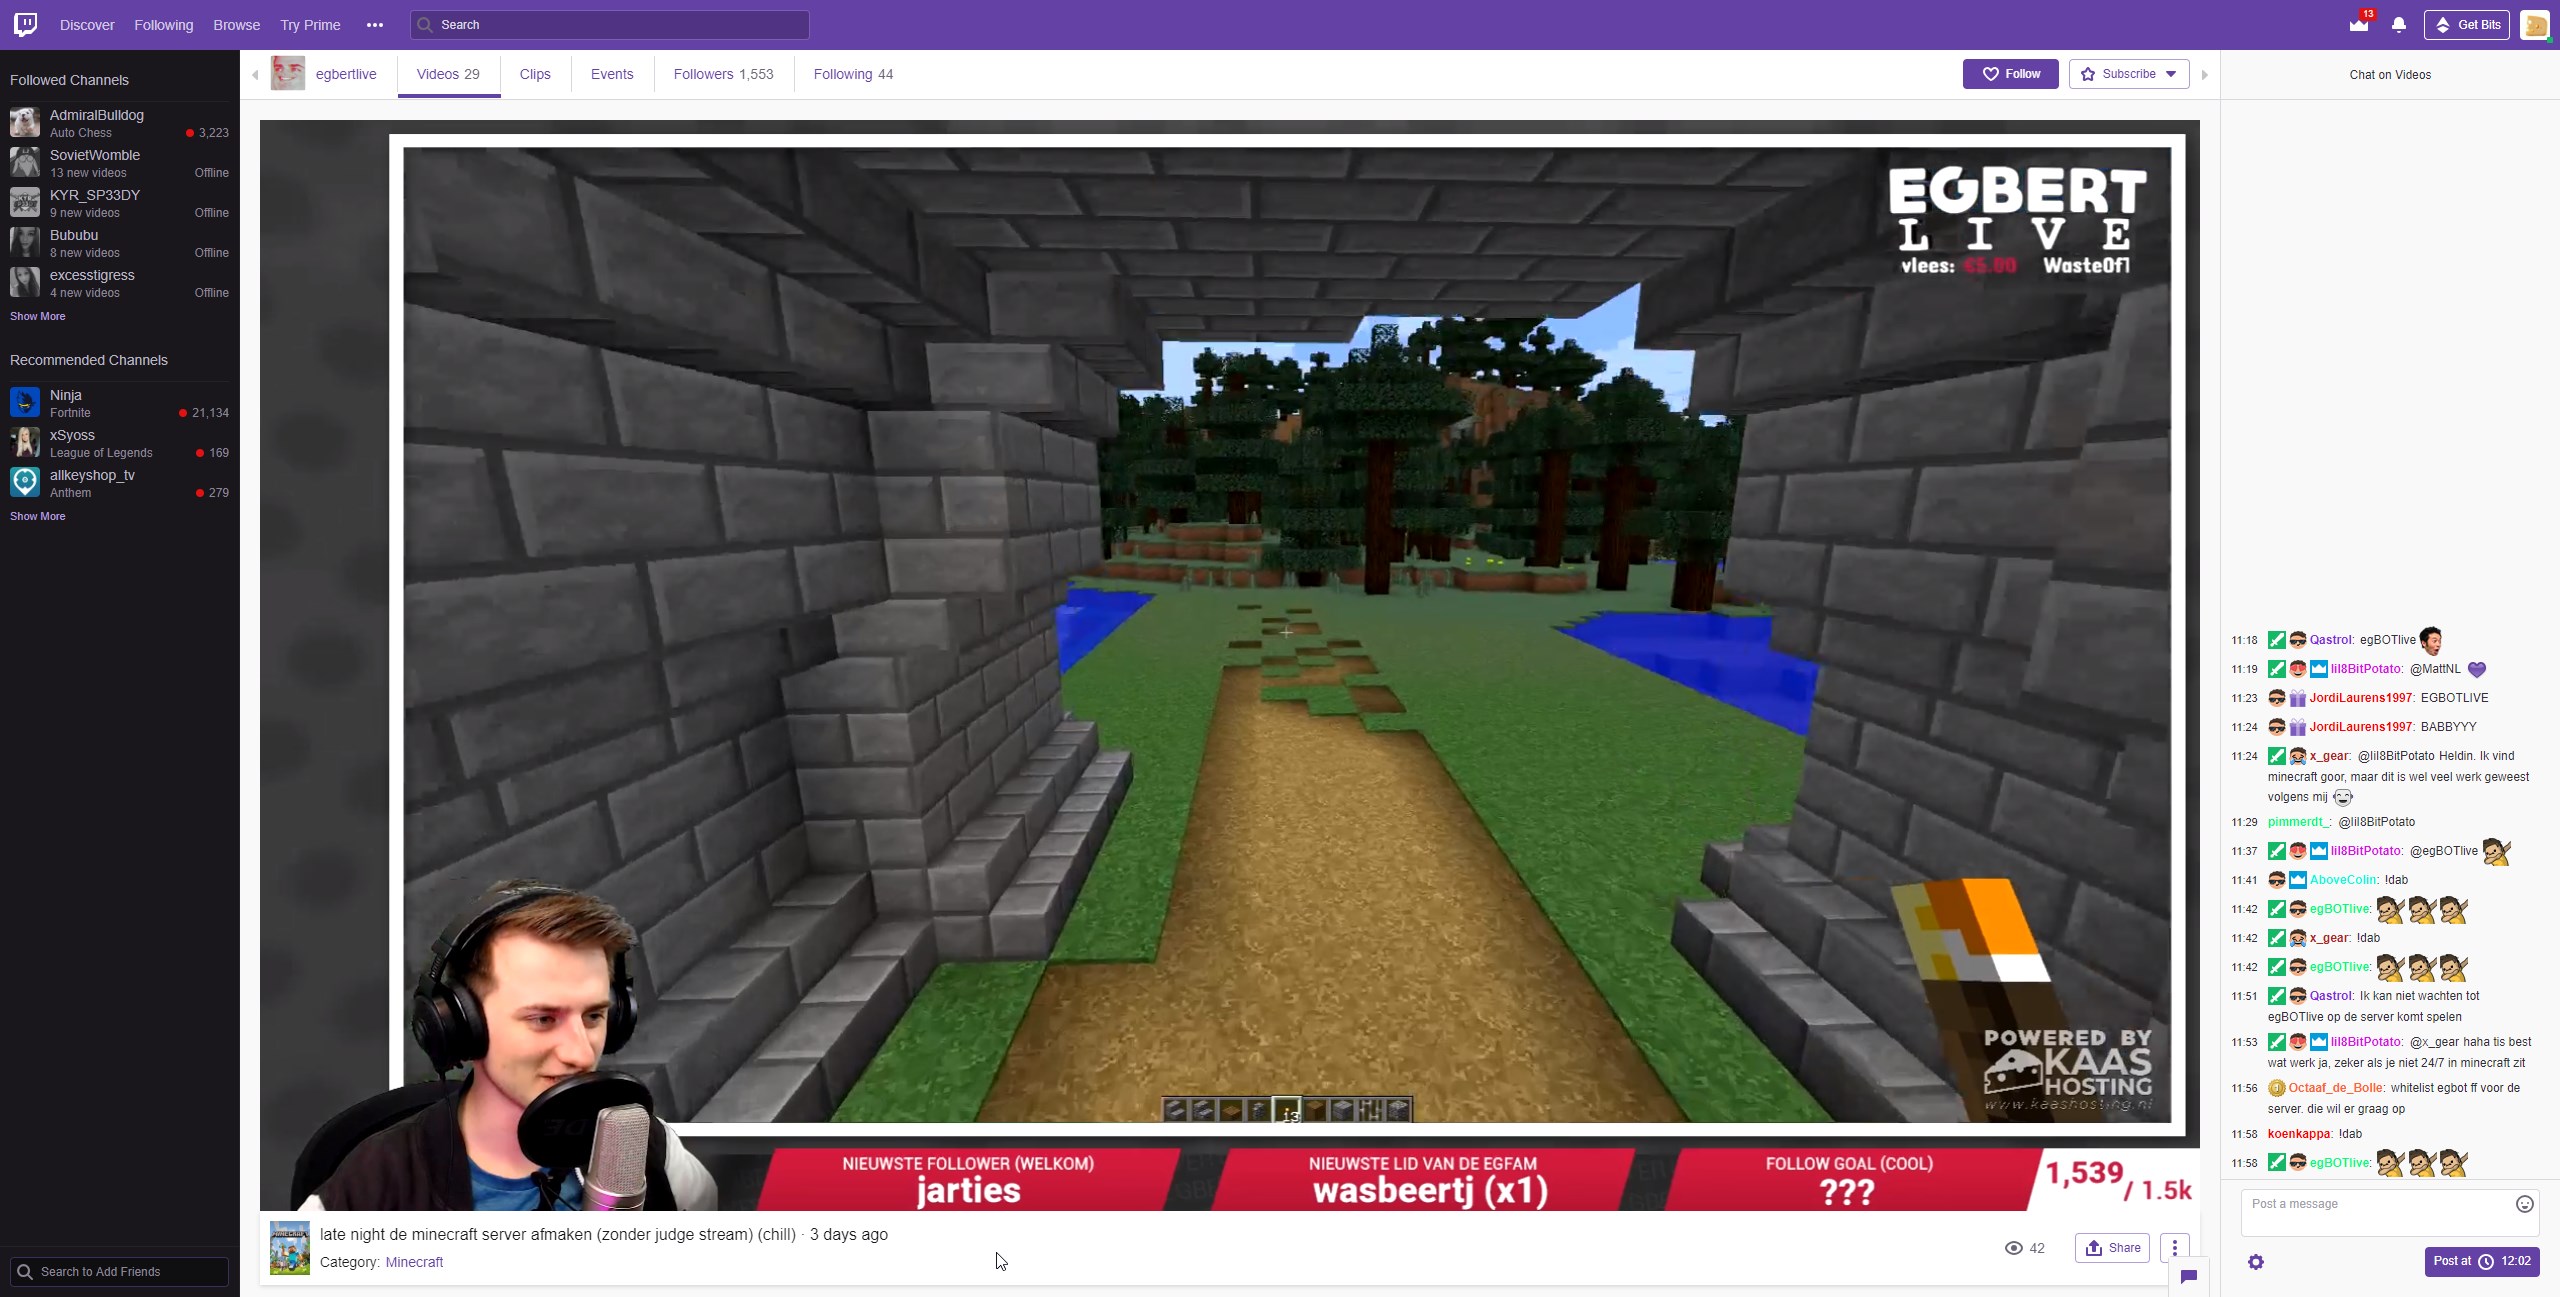Open the Events tab
This screenshot has height=1297, width=2560.
[x=612, y=74]
